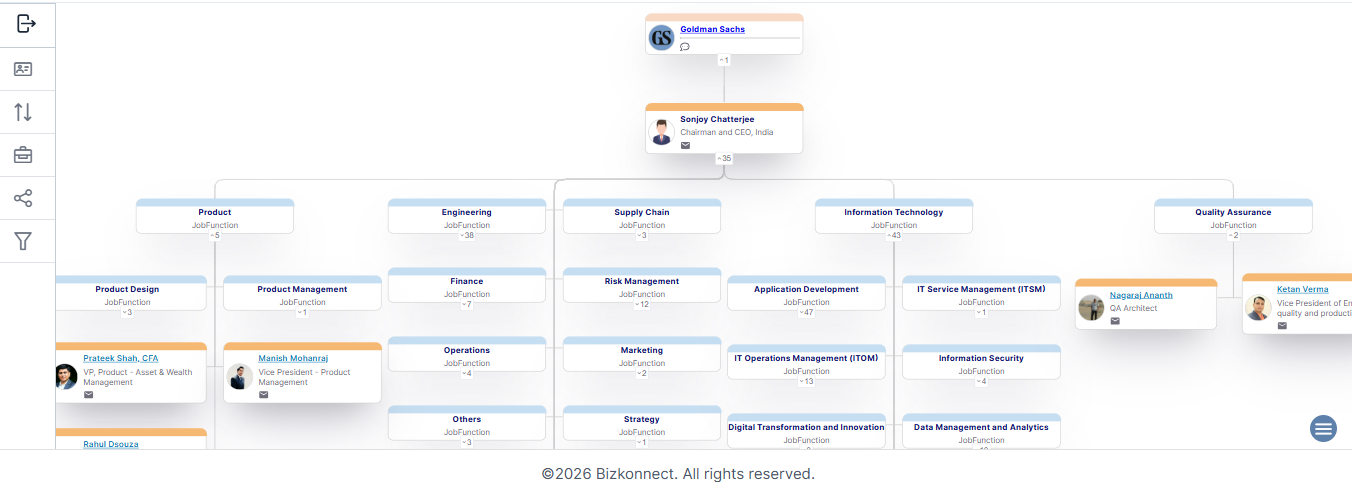Image resolution: width=1352 pixels, height=482 pixels.
Task: Collapse Sonjoy Chatterjee's 35 reports
Action: coord(724,158)
